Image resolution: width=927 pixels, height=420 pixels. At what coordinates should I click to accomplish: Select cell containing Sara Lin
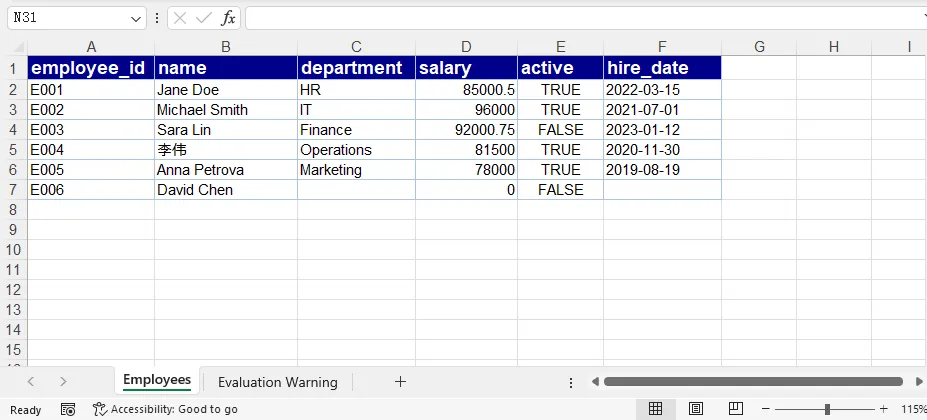click(x=226, y=130)
